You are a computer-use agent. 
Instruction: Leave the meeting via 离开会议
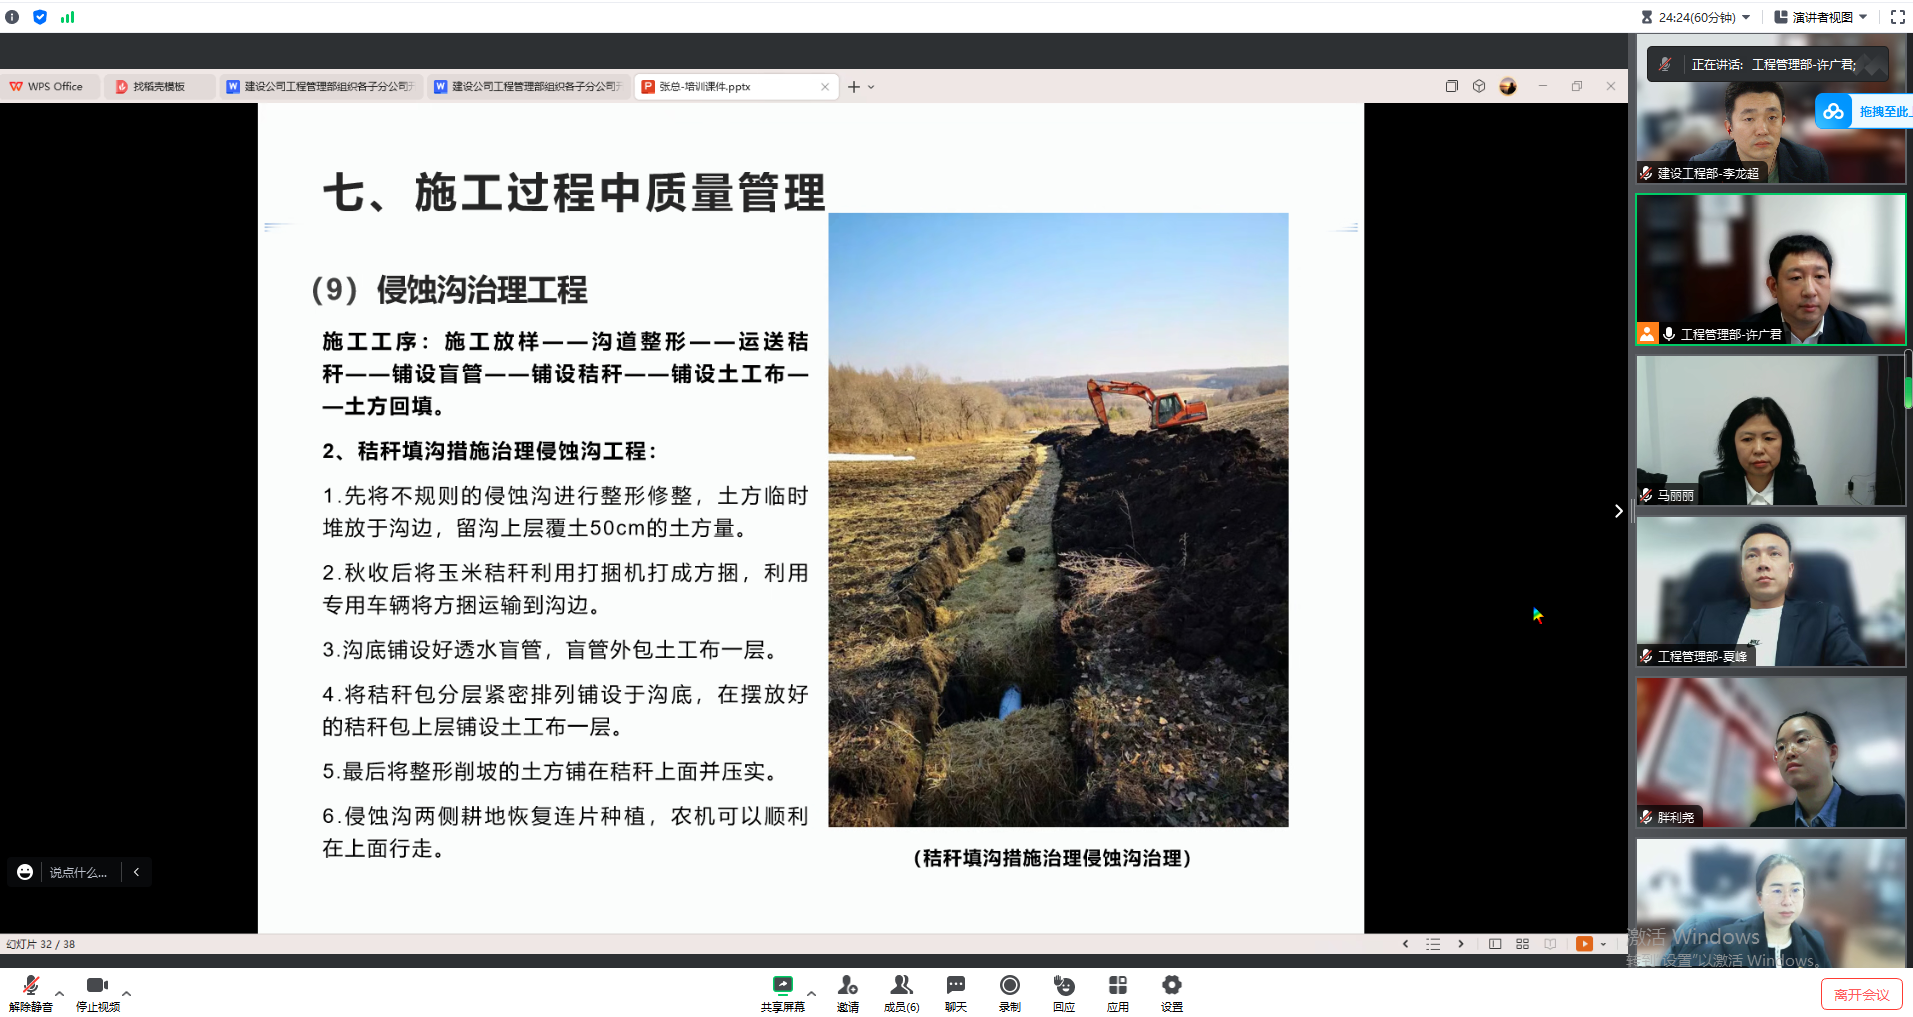click(x=1861, y=995)
